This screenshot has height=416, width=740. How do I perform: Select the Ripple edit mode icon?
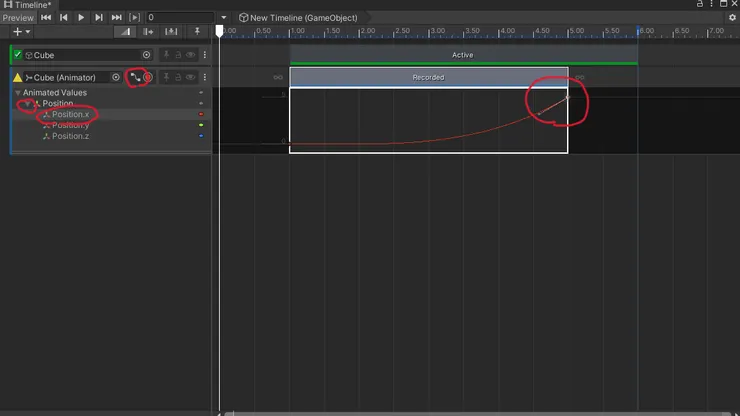(148, 32)
